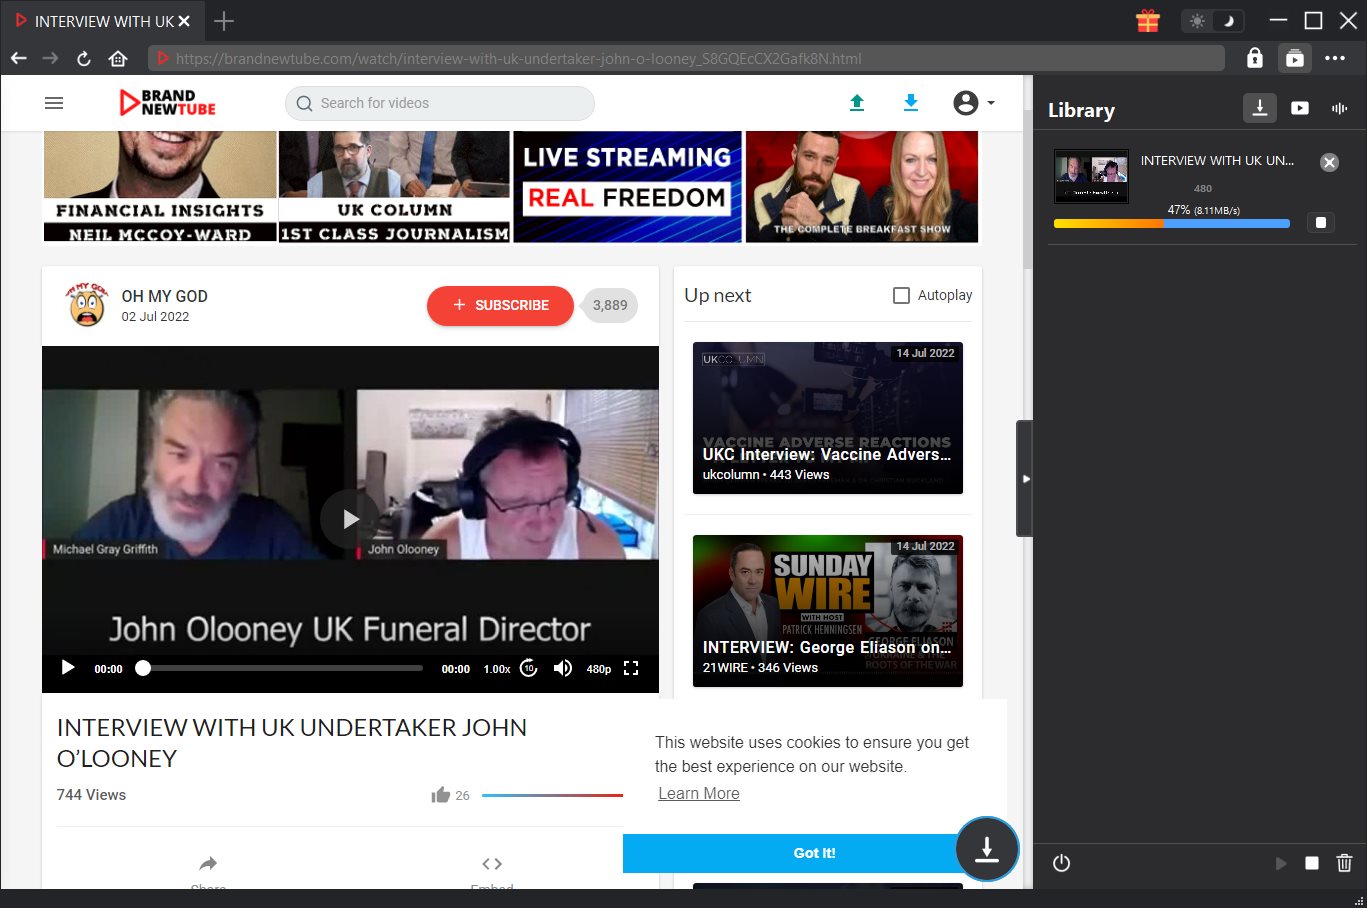
Task: Delete downloads using the trash icon
Action: pyautogui.click(x=1343, y=863)
